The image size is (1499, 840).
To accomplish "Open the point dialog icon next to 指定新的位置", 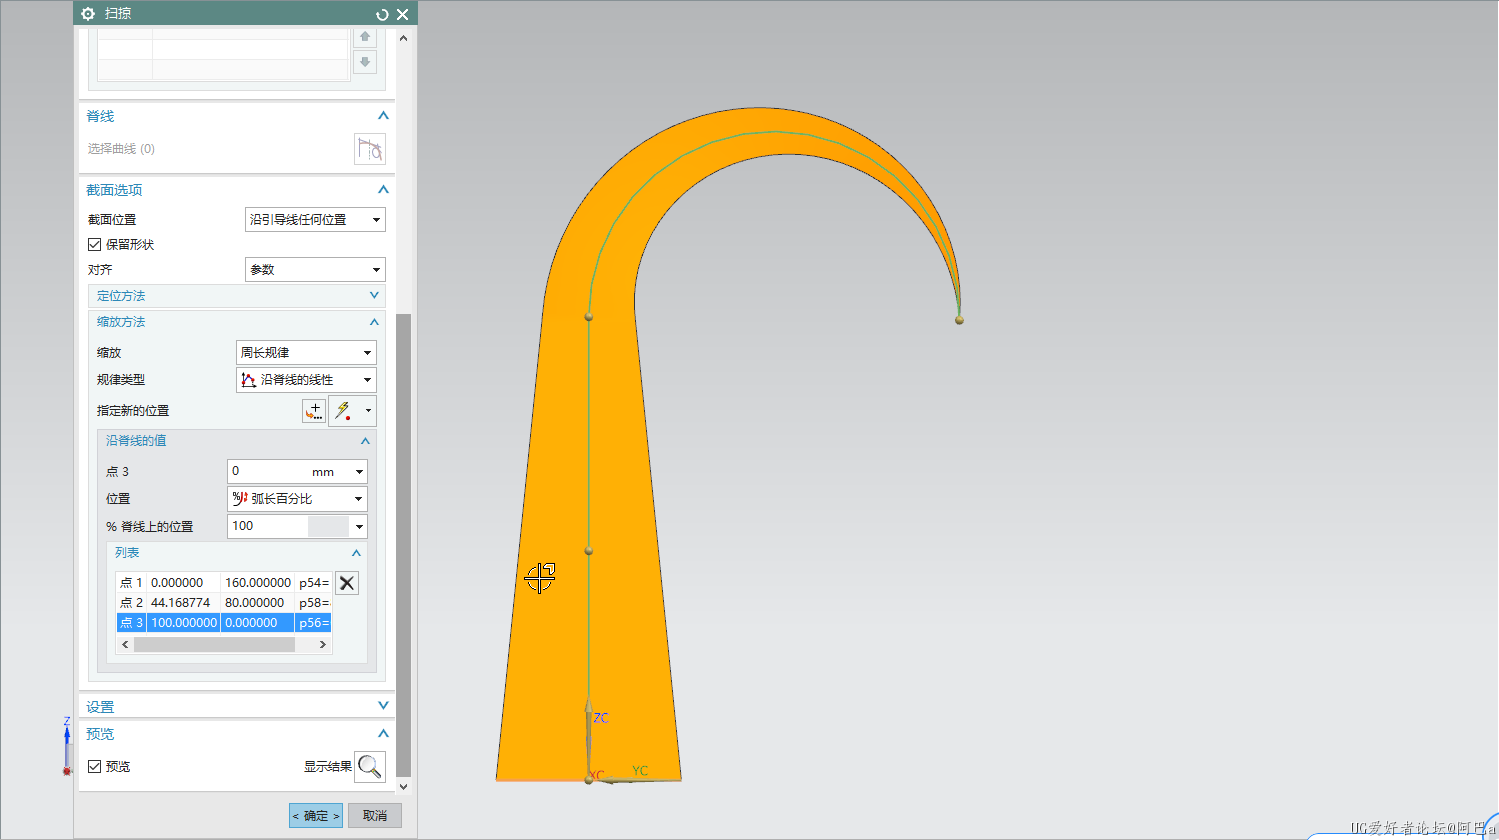I will tap(314, 411).
